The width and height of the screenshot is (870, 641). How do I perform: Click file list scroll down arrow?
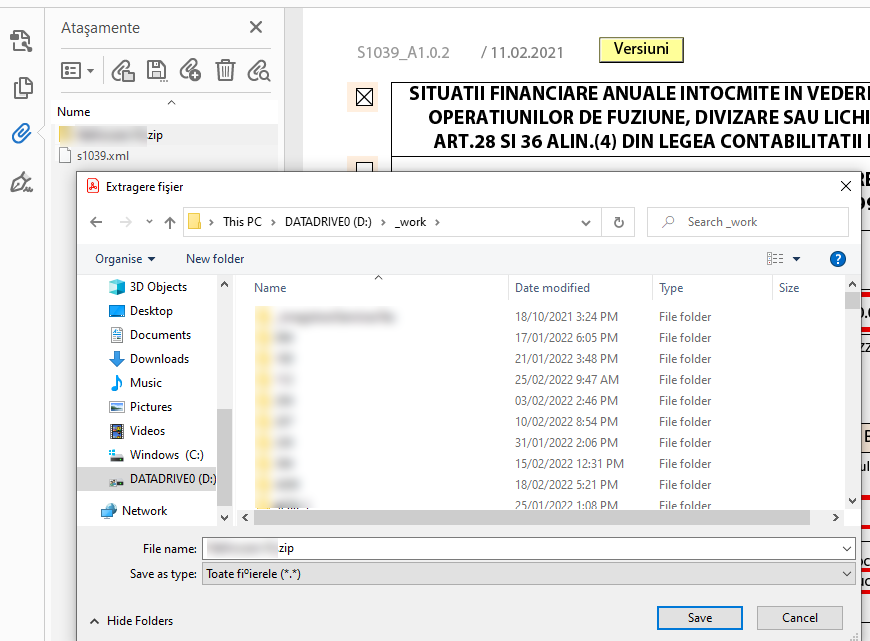[x=853, y=501]
